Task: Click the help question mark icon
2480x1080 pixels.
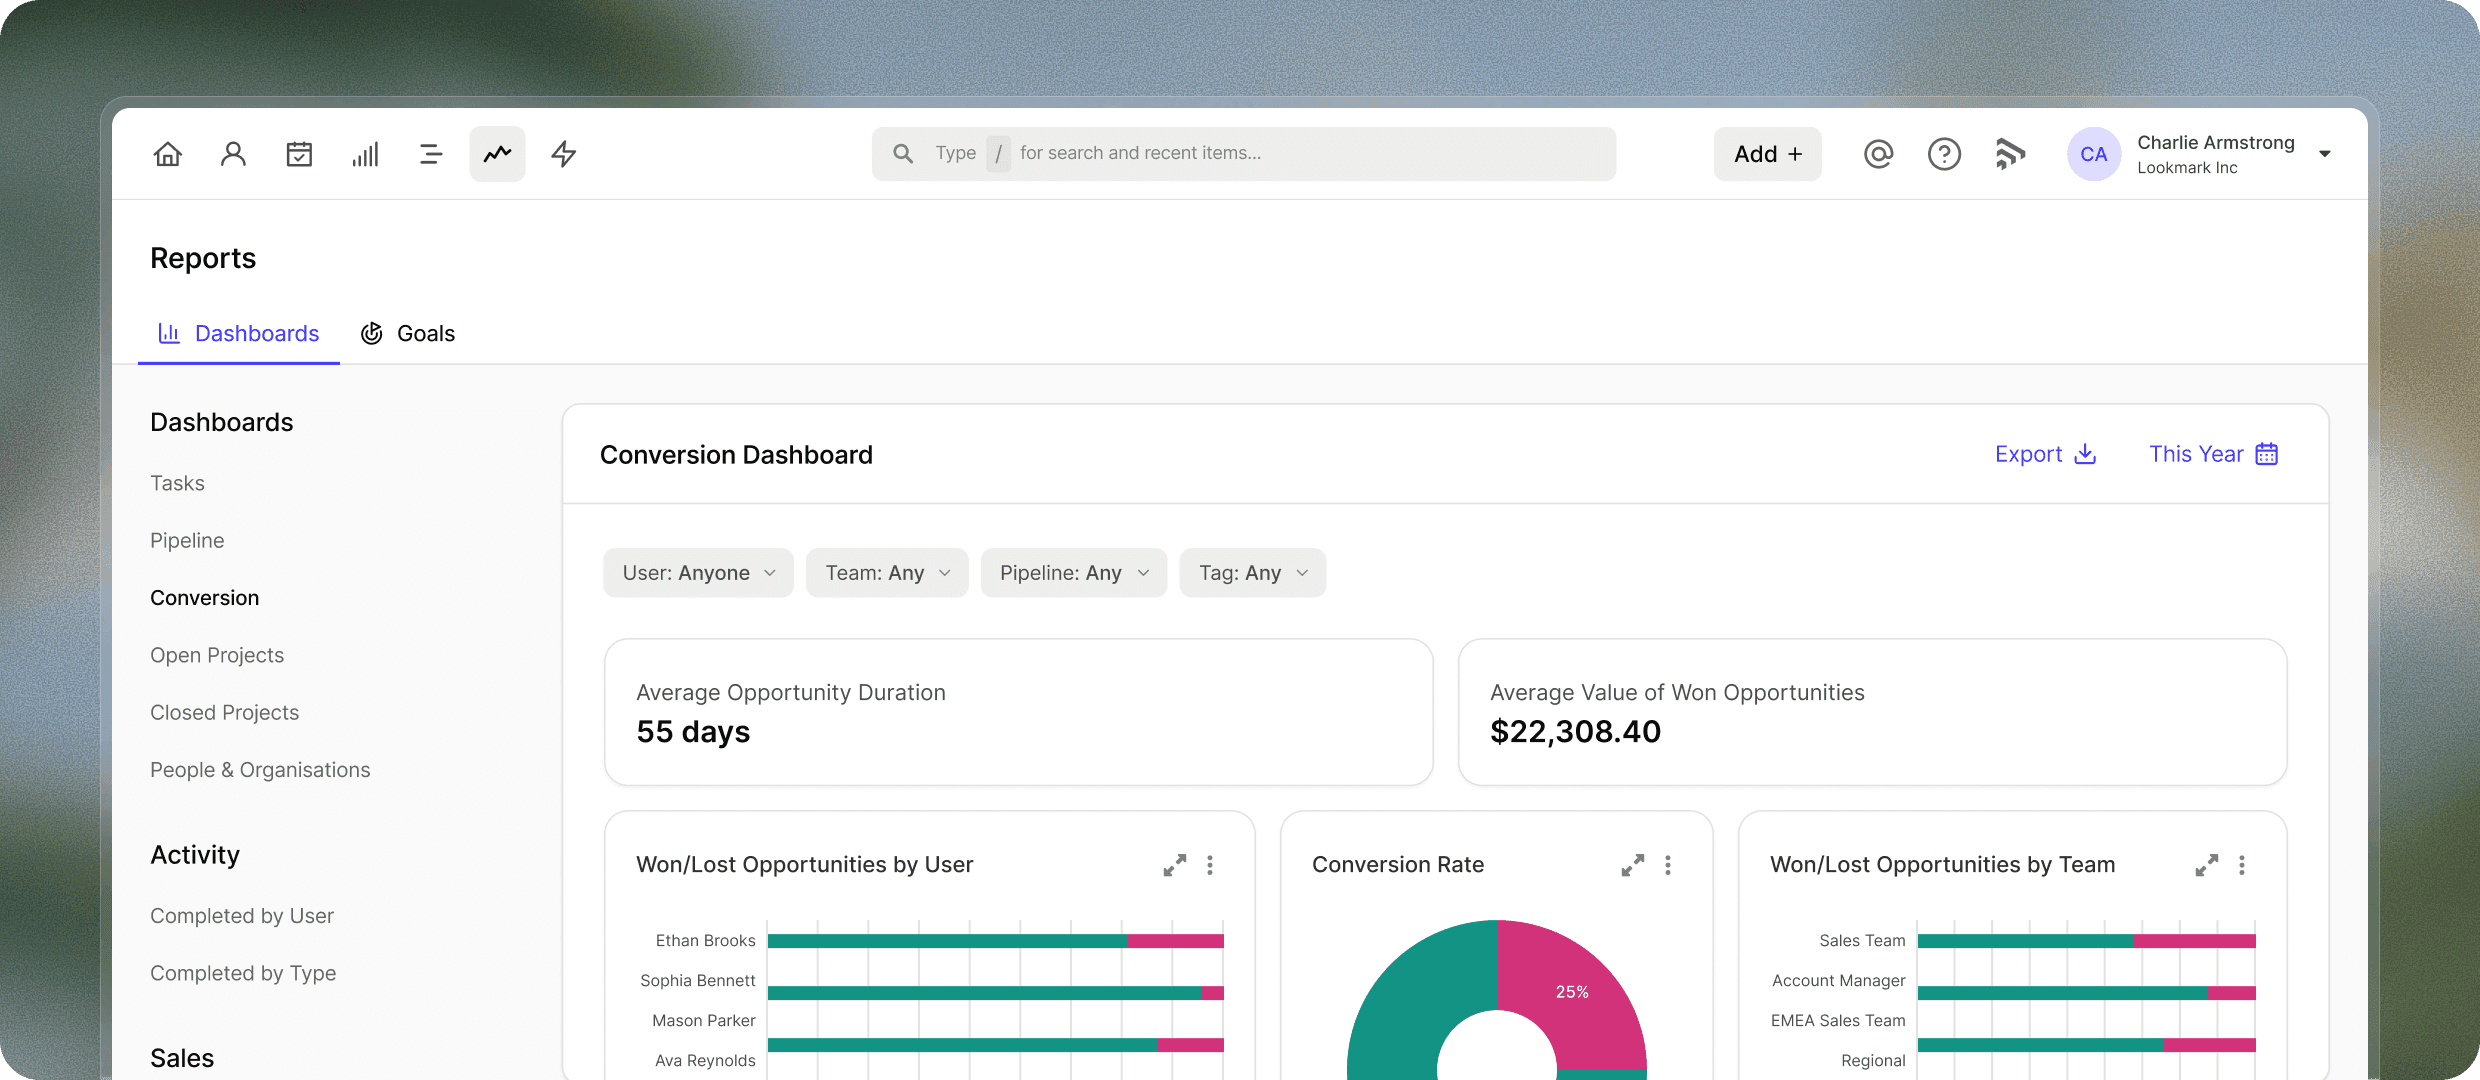Action: click(x=1944, y=153)
